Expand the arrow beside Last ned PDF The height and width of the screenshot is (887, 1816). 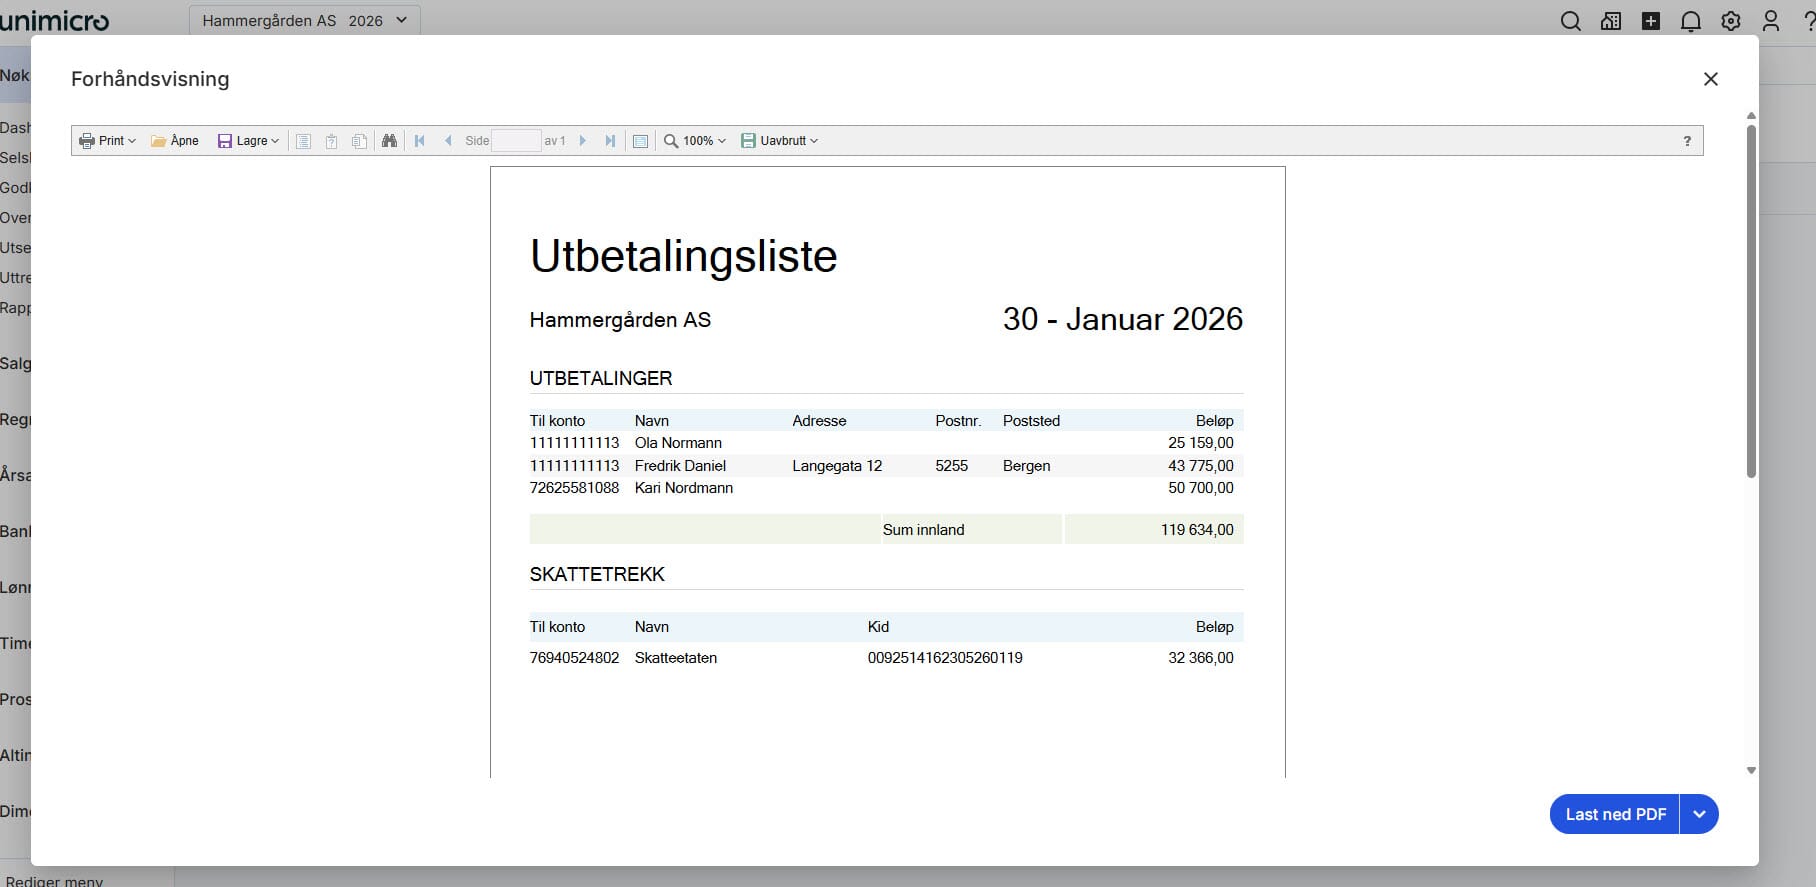[1699, 814]
